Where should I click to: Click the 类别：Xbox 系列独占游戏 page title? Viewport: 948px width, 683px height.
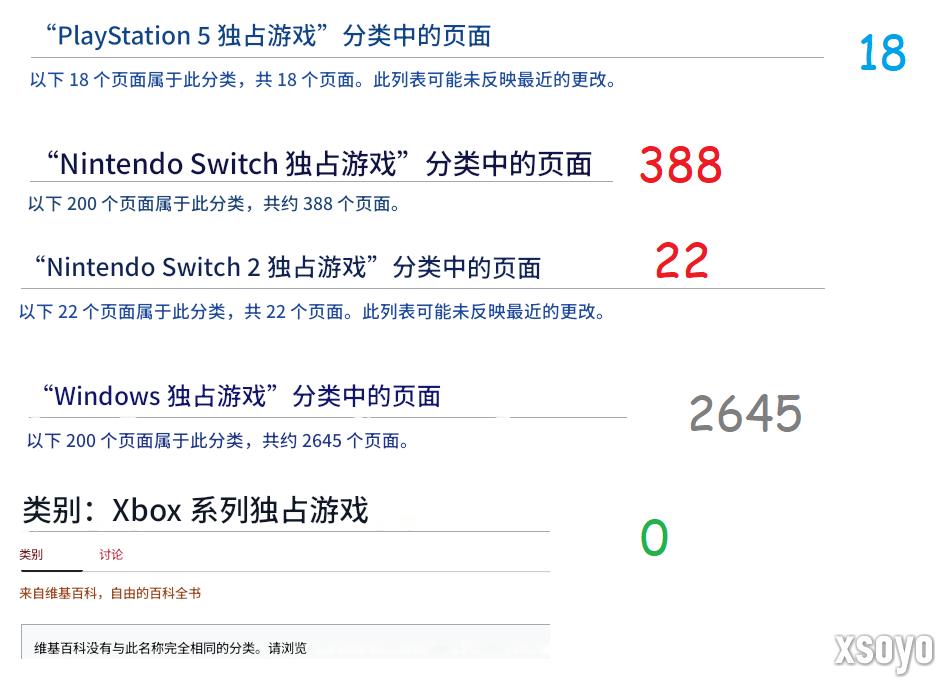click(x=195, y=511)
